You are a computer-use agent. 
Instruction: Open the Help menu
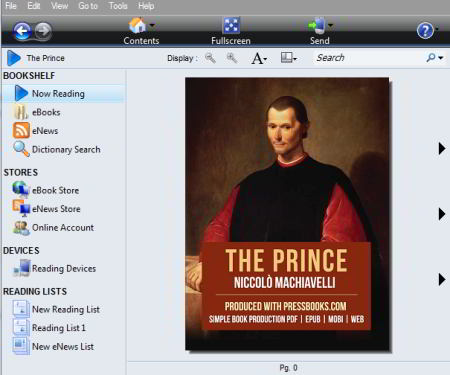(x=146, y=6)
